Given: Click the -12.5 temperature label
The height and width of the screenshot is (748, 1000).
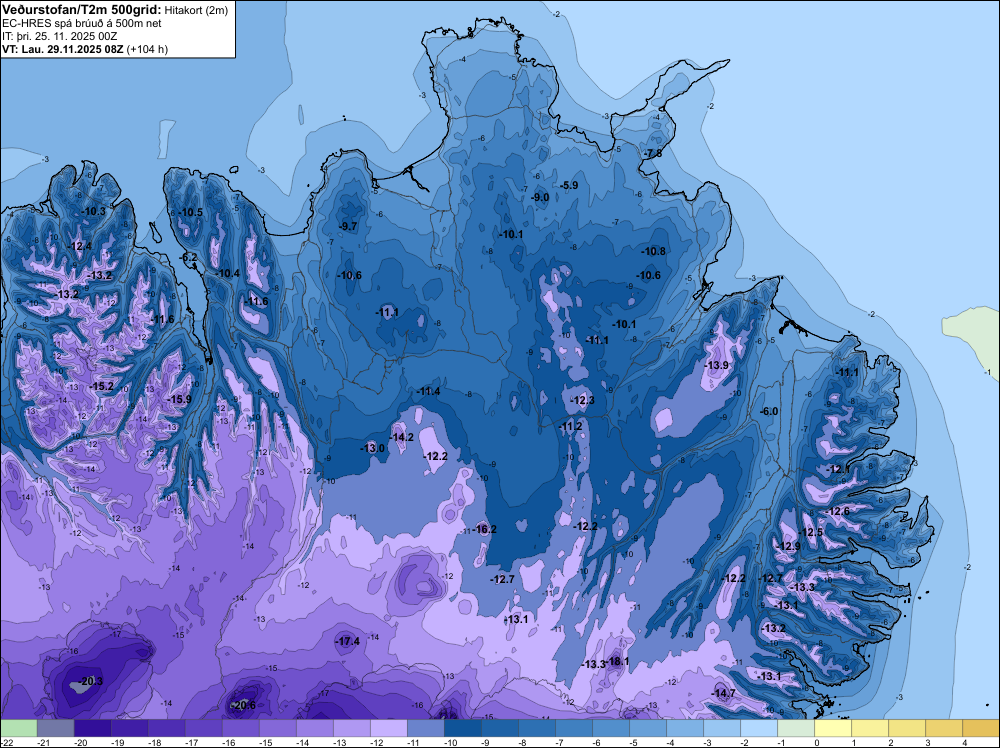Looking at the screenshot, I should coord(810,532).
